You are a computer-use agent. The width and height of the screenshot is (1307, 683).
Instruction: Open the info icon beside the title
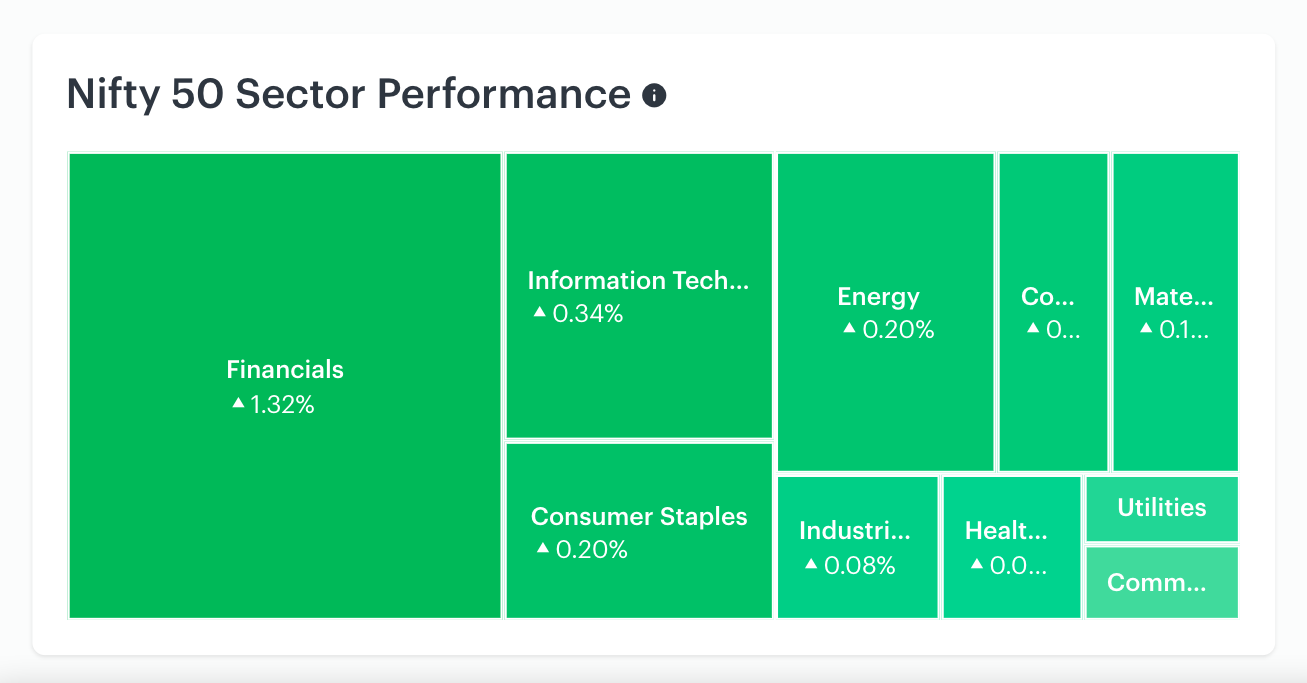(x=654, y=96)
